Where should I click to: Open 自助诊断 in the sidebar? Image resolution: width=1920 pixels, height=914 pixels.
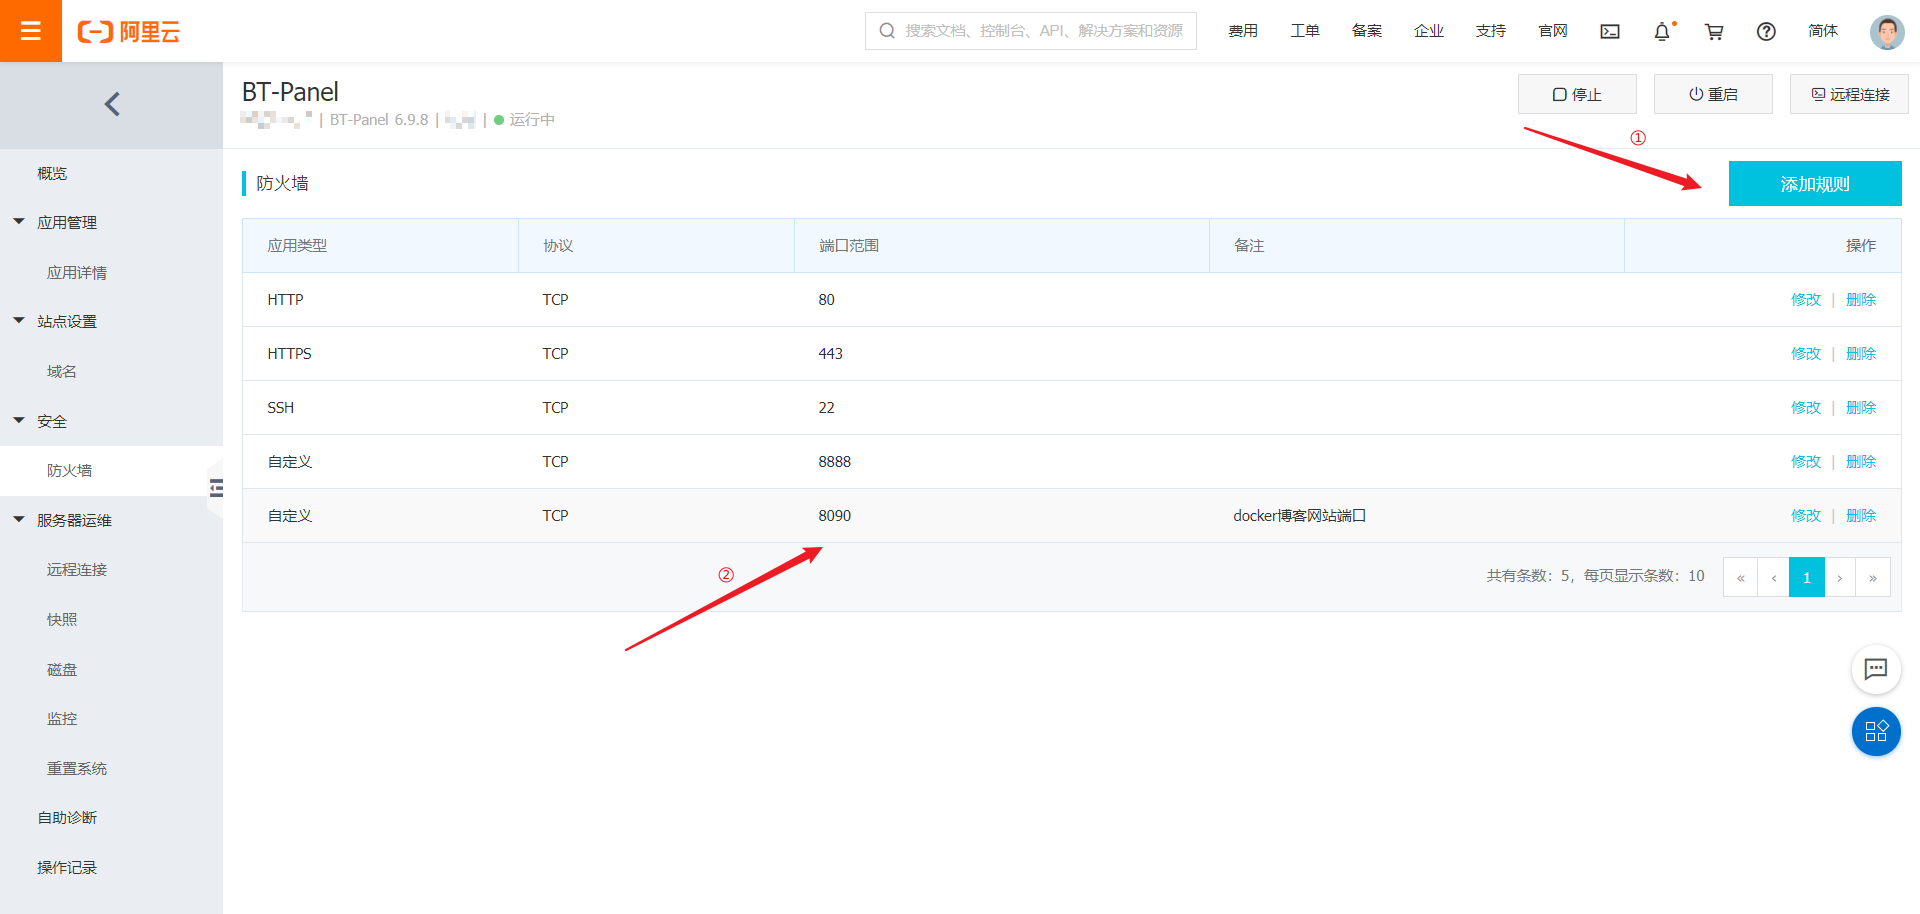(x=67, y=818)
